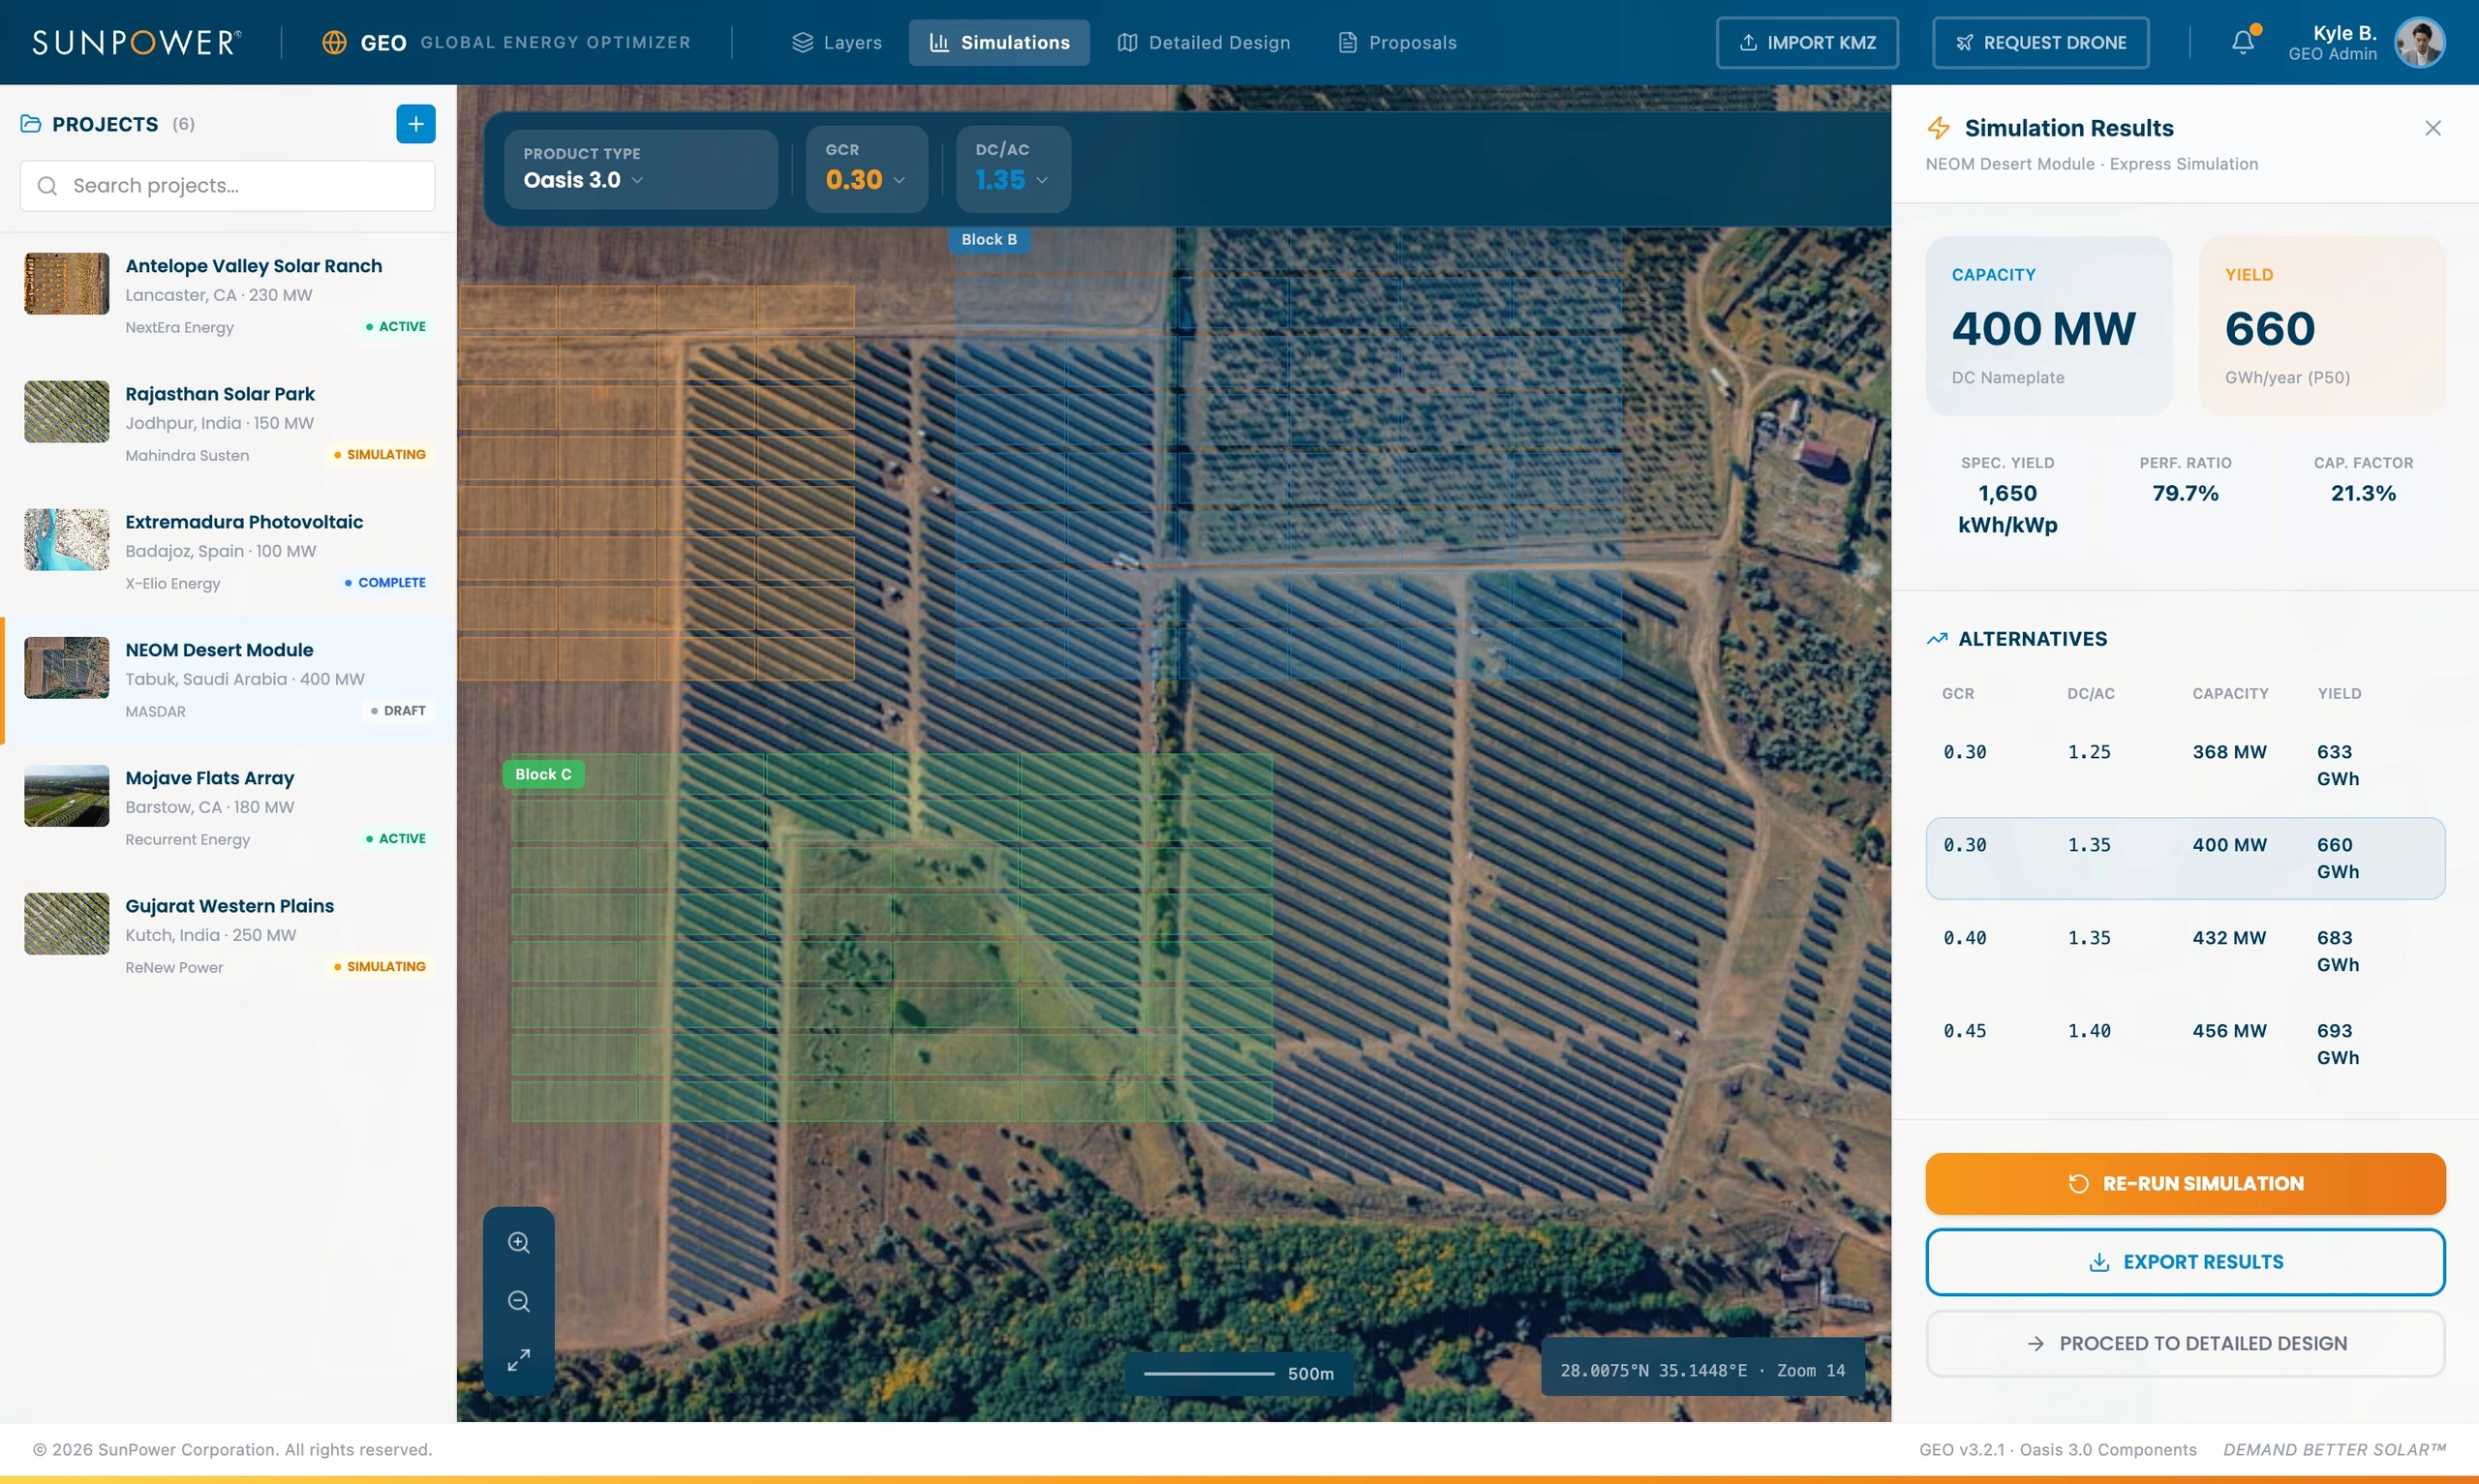
Task: Click the 21.3% Cap. Factor value
Action: click(x=2363, y=493)
